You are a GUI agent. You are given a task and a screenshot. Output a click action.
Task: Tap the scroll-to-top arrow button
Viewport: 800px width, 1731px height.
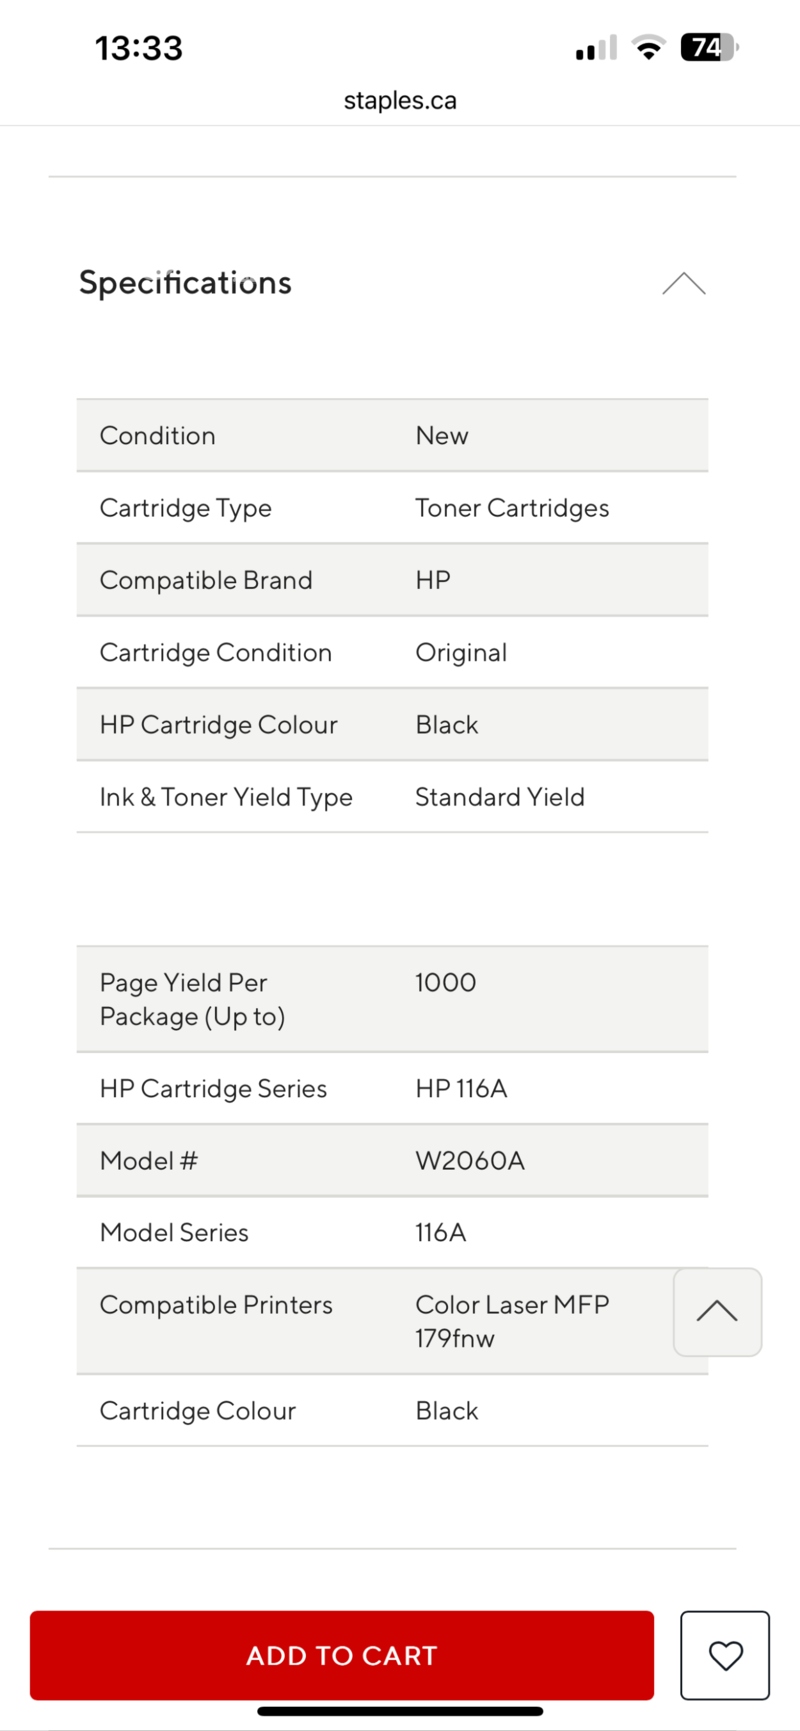coord(717,1312)
